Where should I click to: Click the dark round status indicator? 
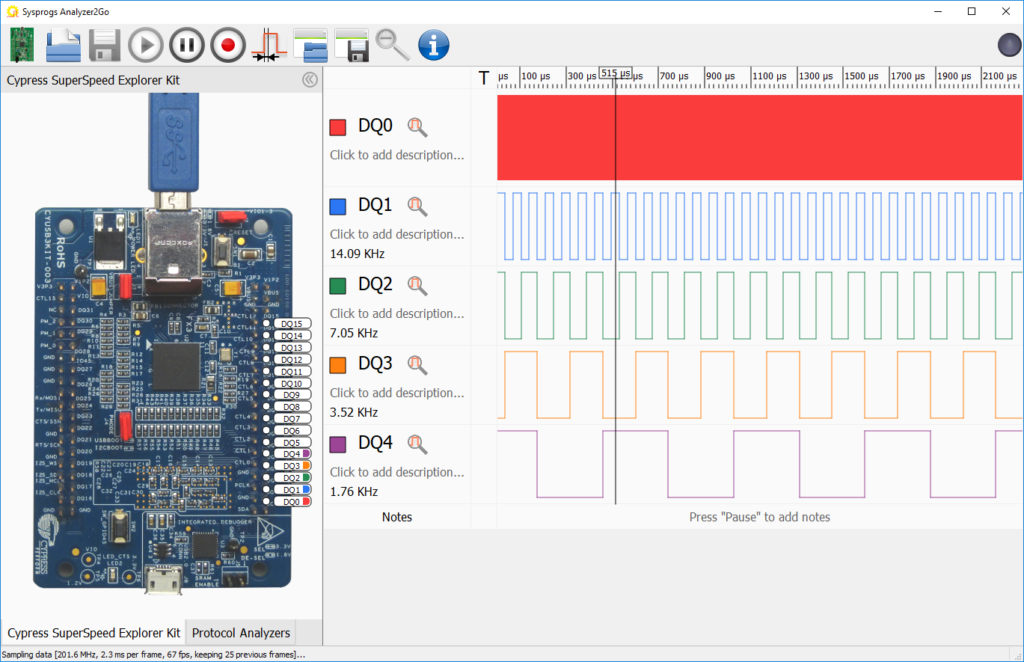tap(1009, 45)
